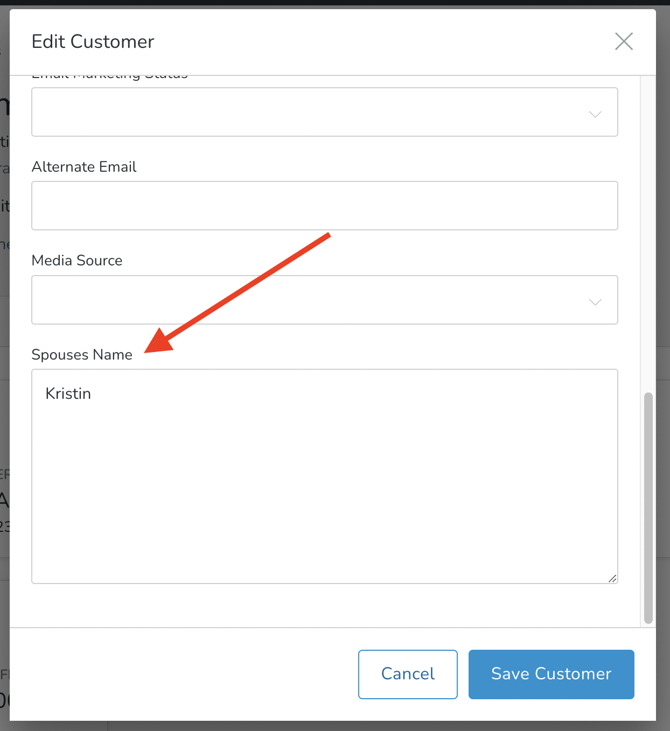
Task: Click the Edit Customer dialog title
Action: tap(93, 42)
